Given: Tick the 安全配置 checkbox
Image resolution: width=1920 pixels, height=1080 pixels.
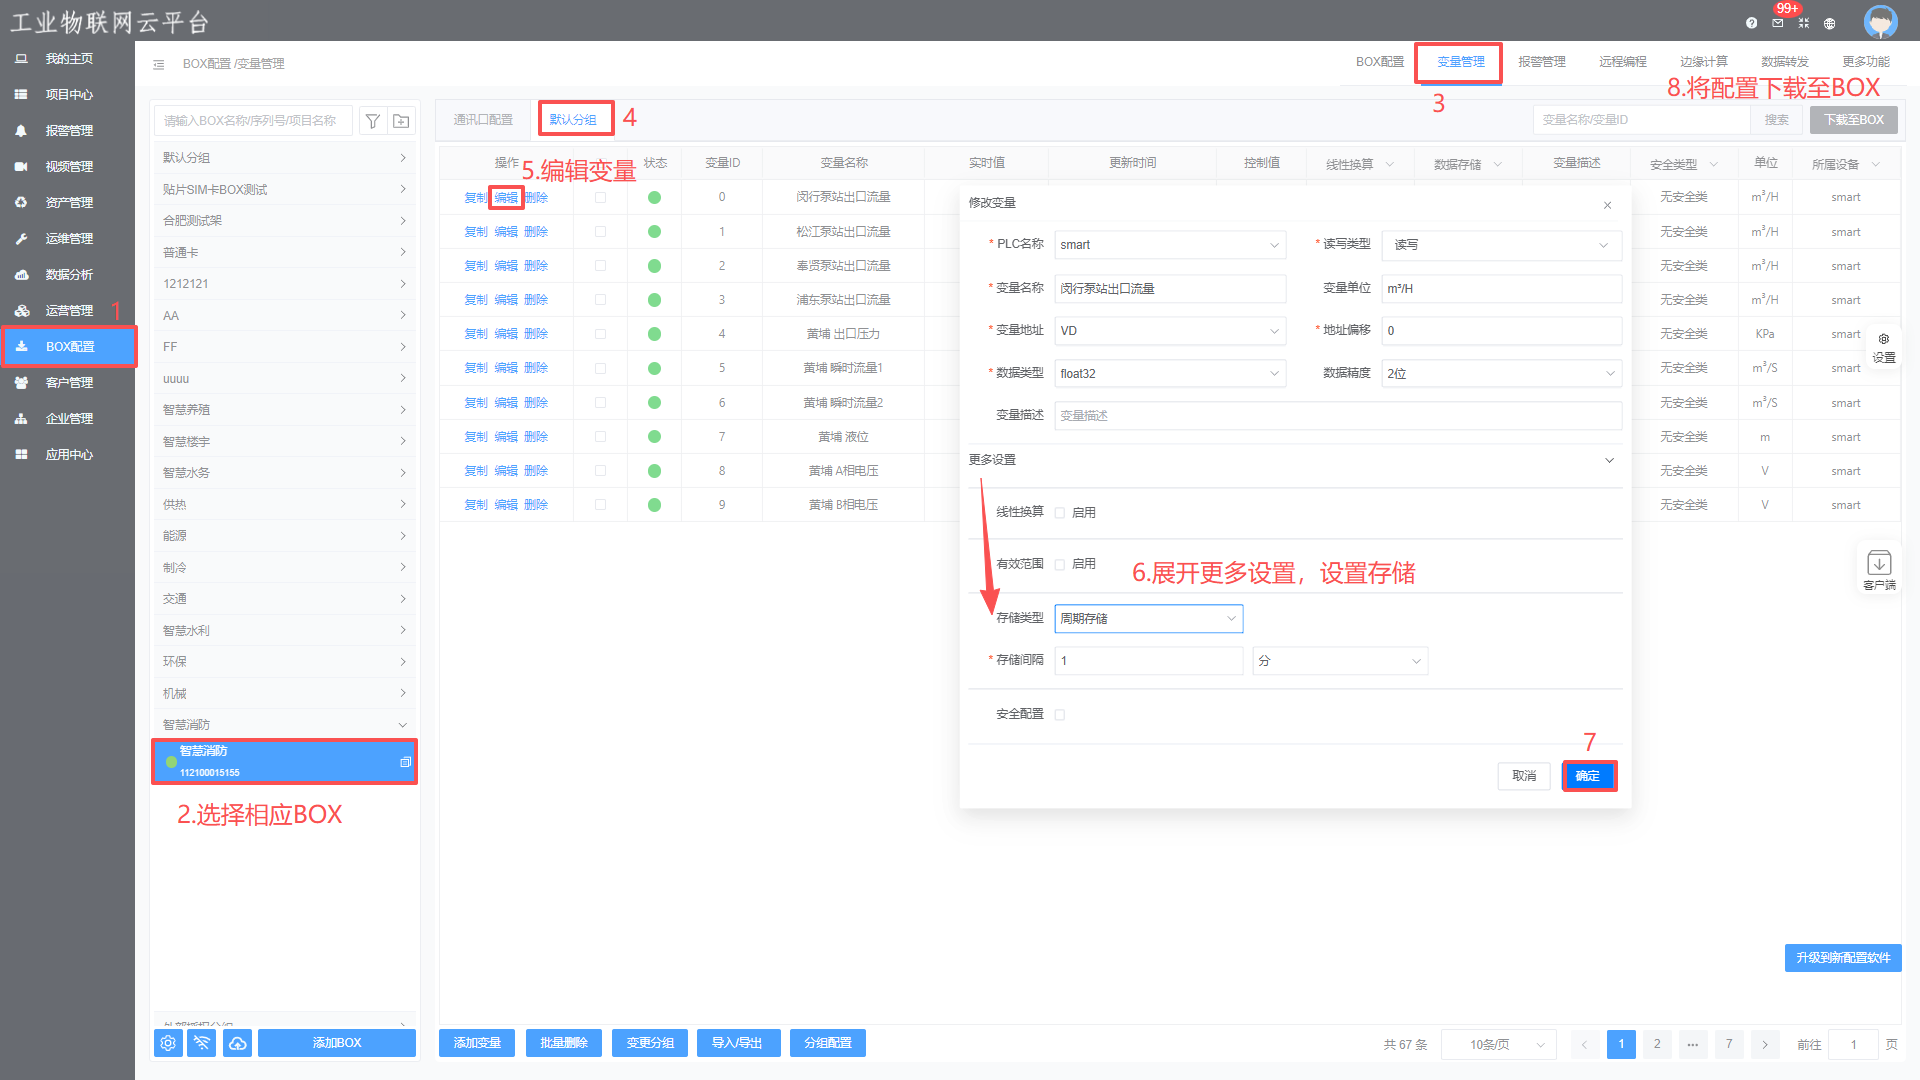Looking at the screenshot, I should pos(1060,715).
